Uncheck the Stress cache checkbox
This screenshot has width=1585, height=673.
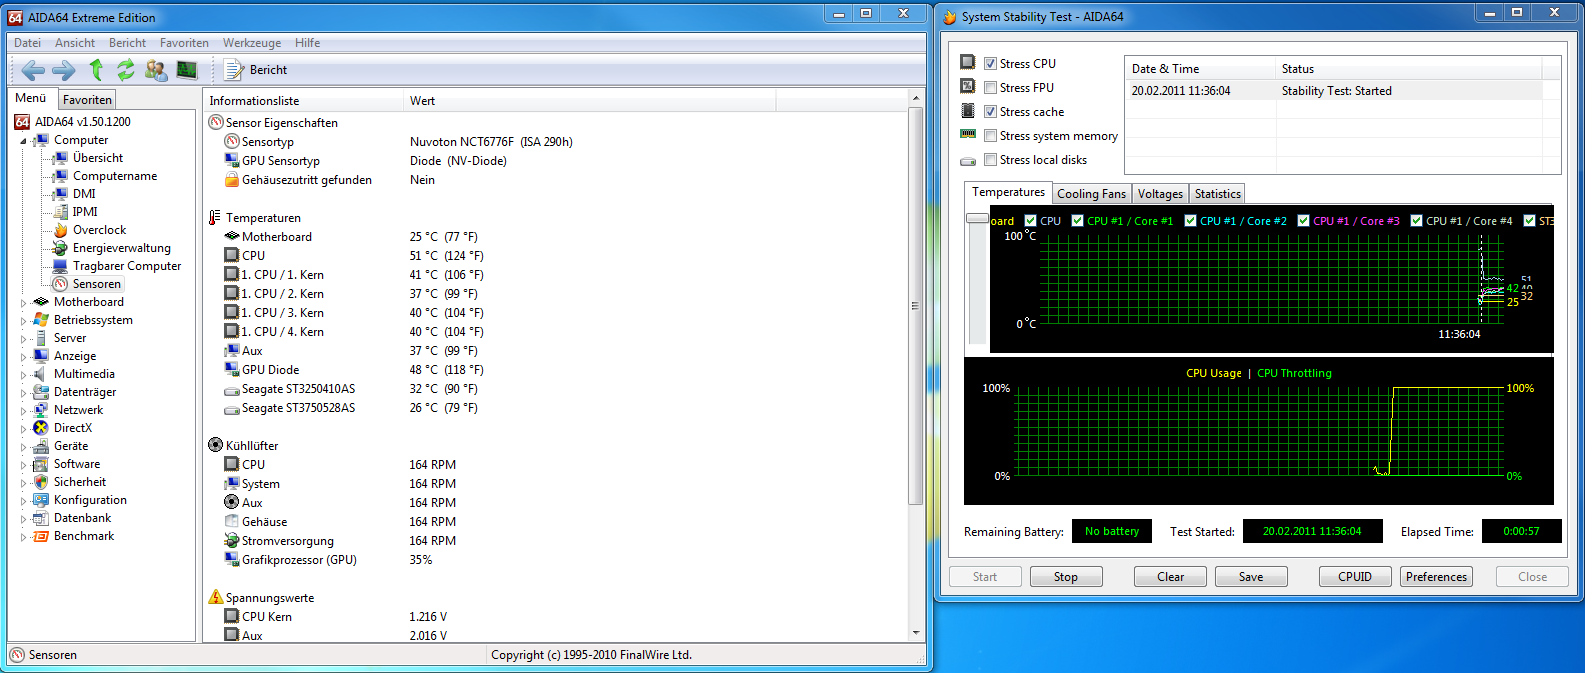[990, 111]
